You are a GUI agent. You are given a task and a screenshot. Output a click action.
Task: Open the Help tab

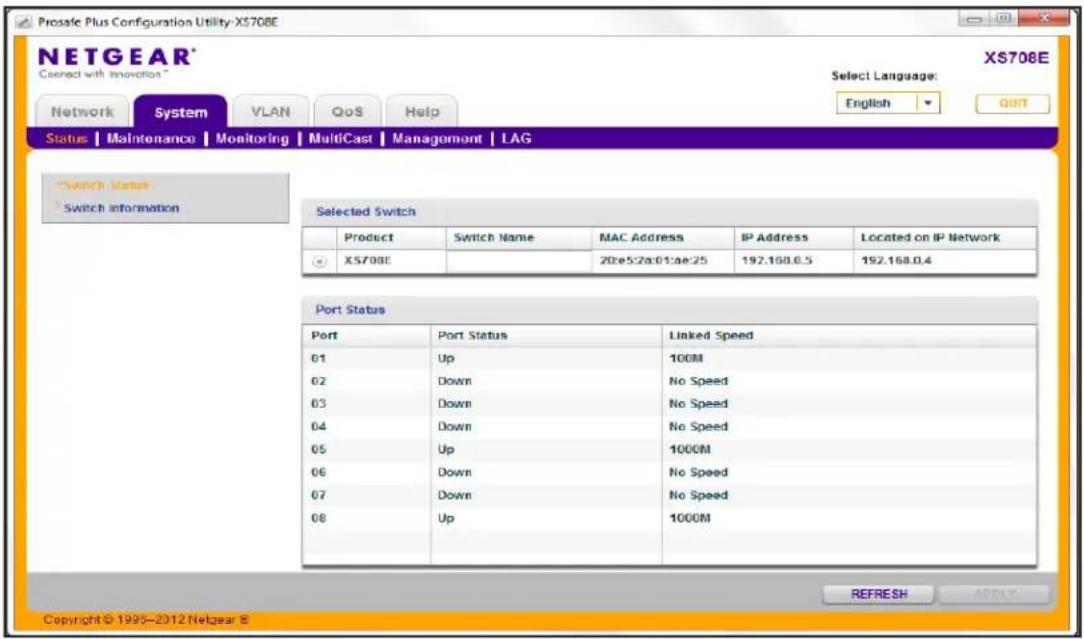click(421, 112)
